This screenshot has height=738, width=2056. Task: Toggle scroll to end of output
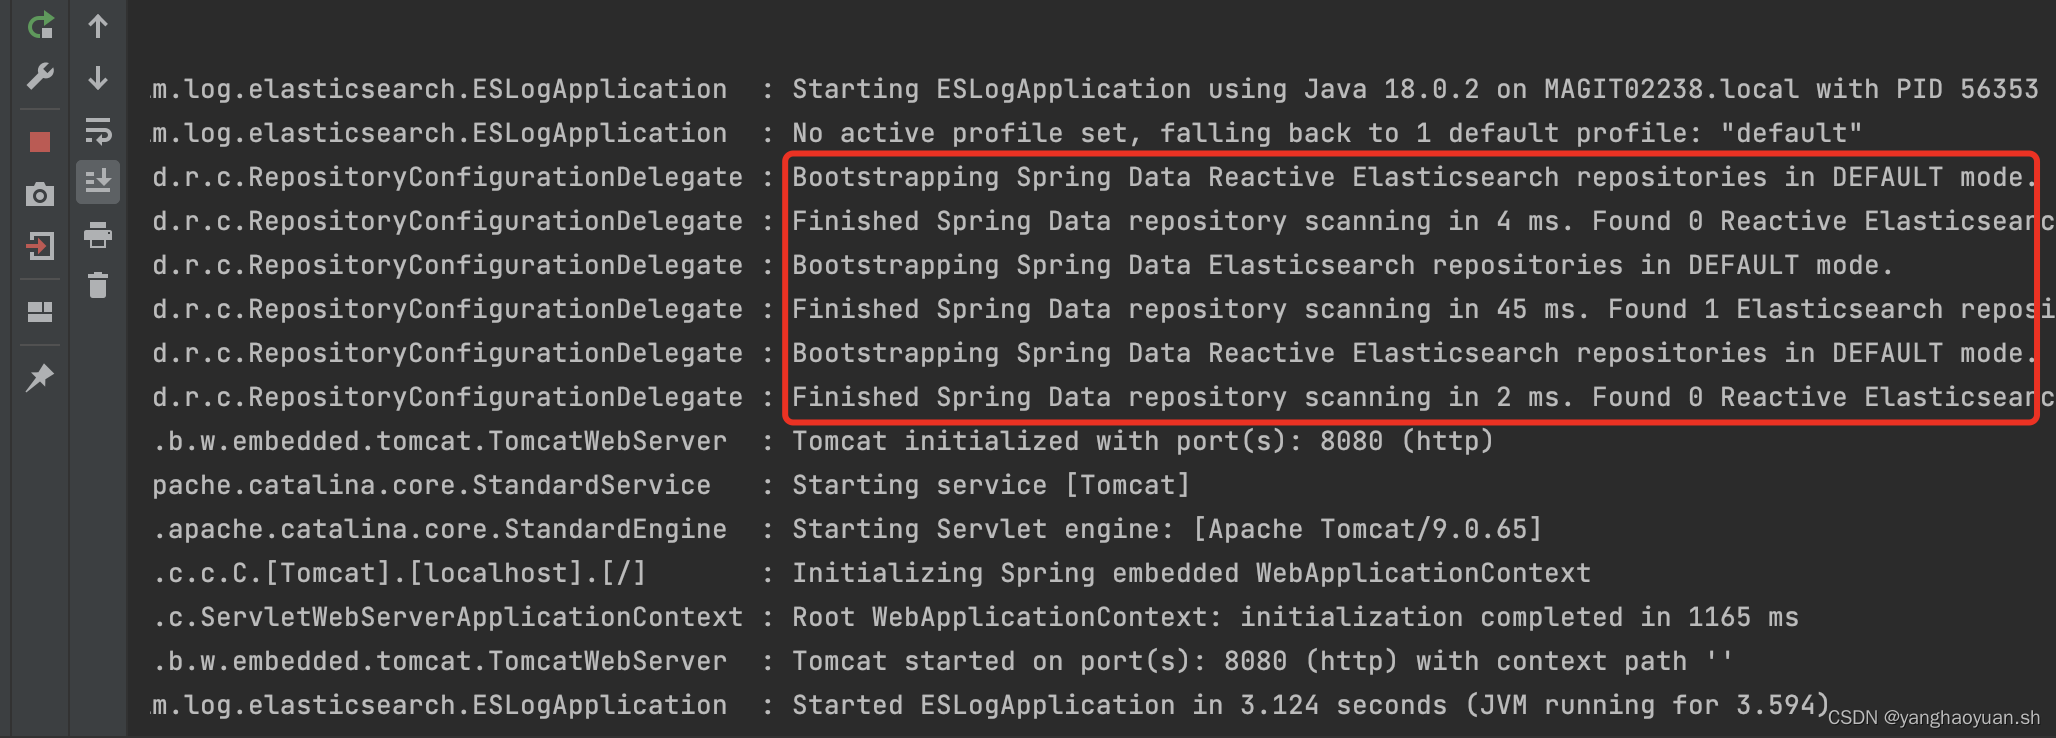point(98,181)
